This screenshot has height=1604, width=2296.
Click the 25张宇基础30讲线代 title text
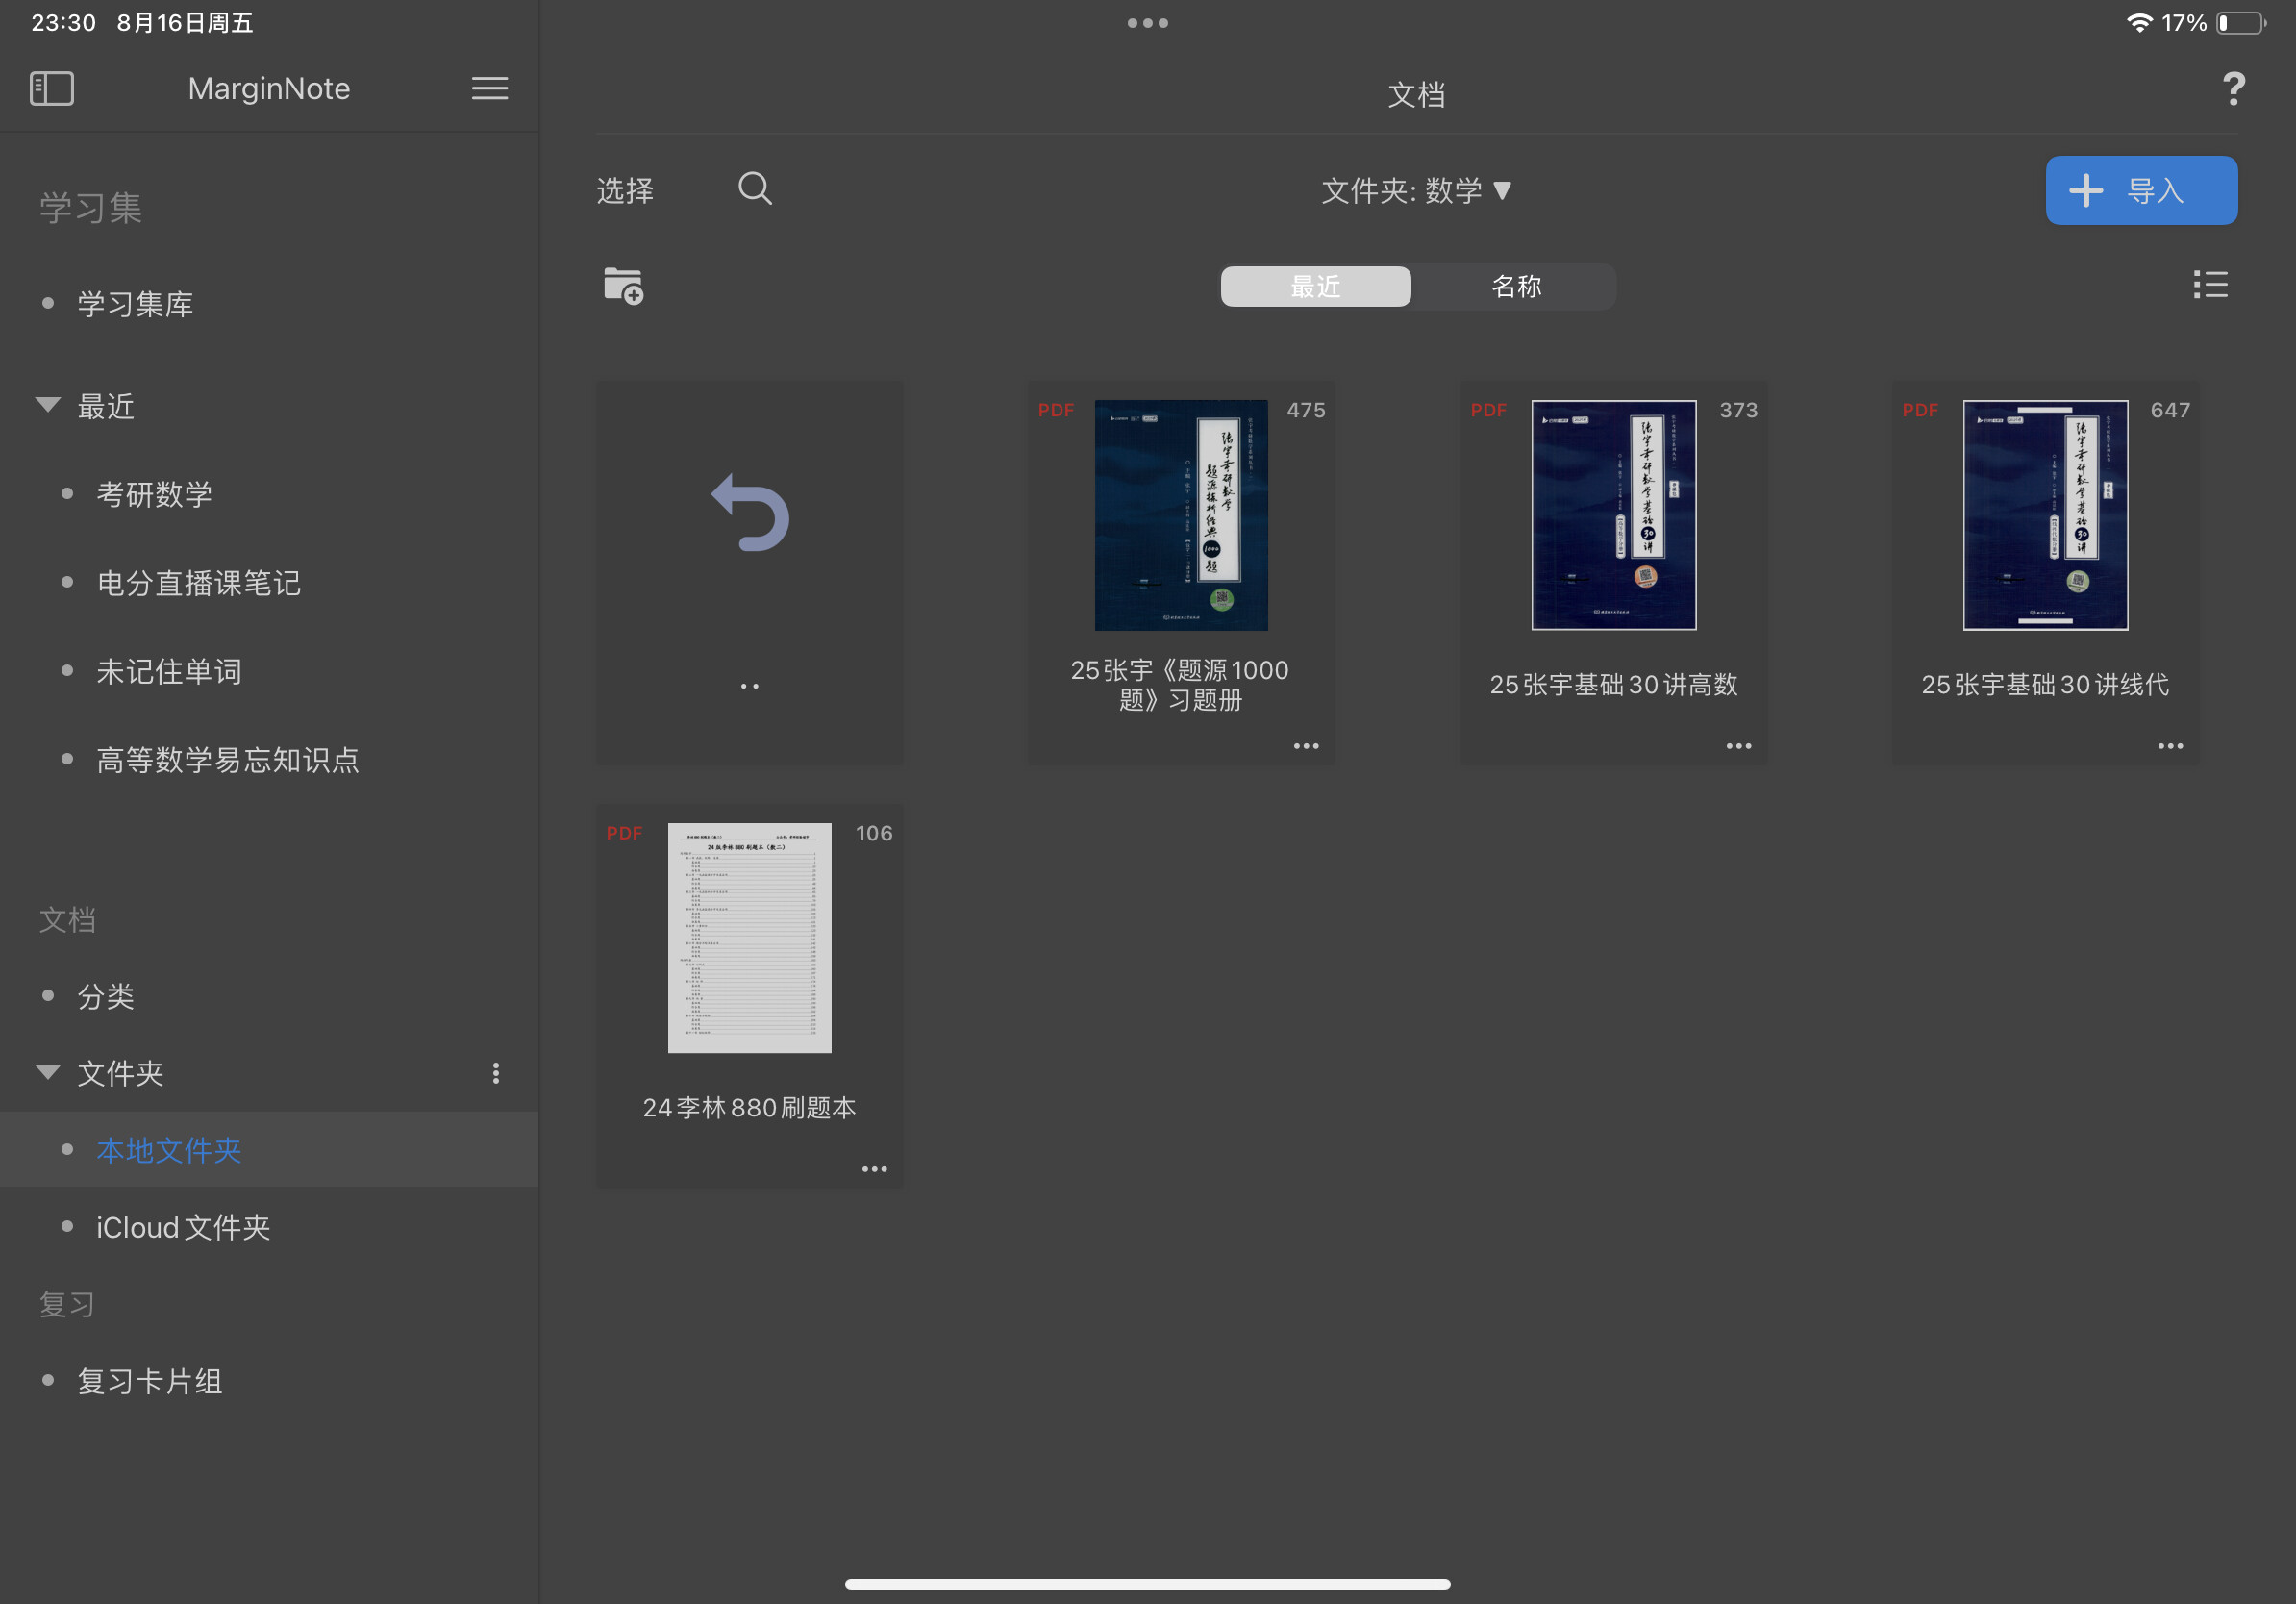tap(2045, 685)
